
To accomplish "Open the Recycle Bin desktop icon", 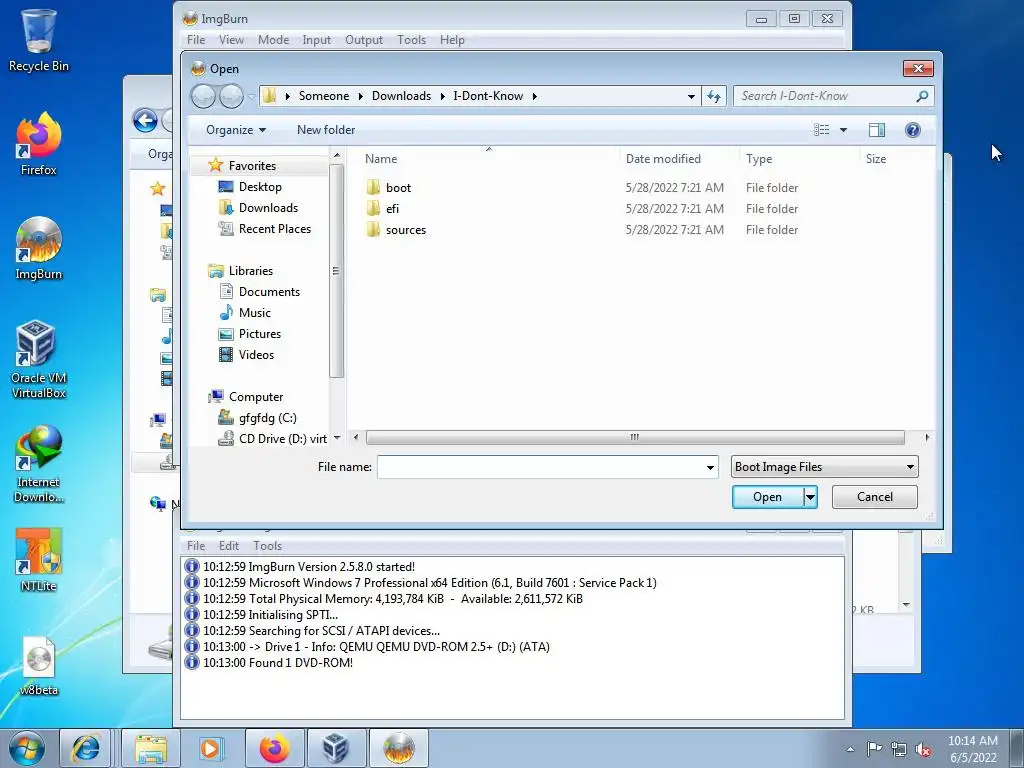I will [39, 39].
